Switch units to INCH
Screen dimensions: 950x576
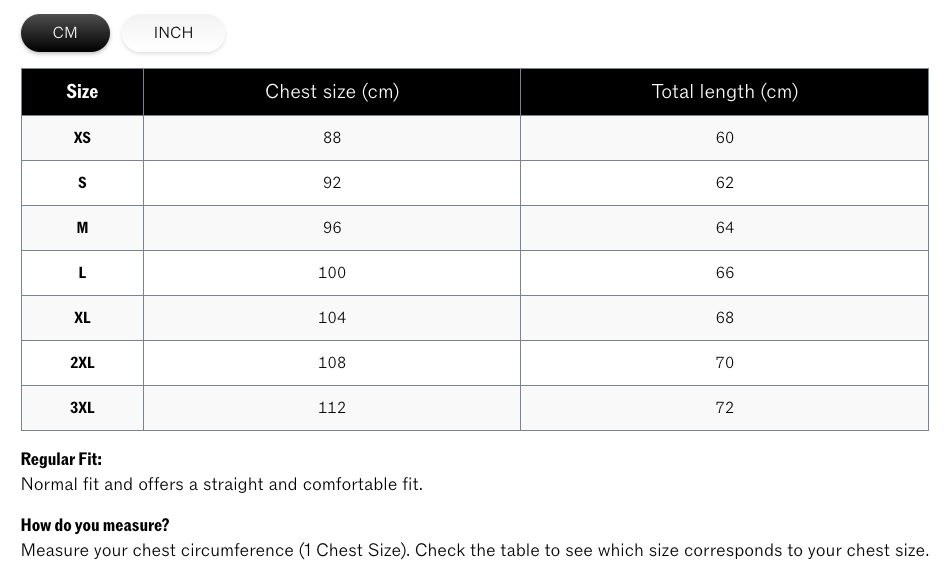(x=173, y=33)
